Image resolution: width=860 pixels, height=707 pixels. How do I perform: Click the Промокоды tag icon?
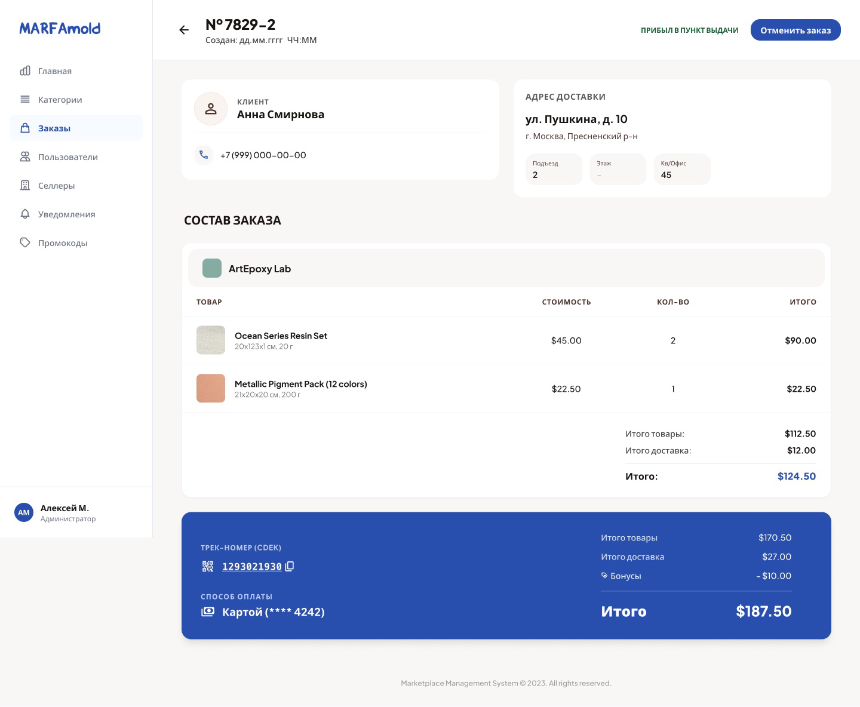(25, 242)
